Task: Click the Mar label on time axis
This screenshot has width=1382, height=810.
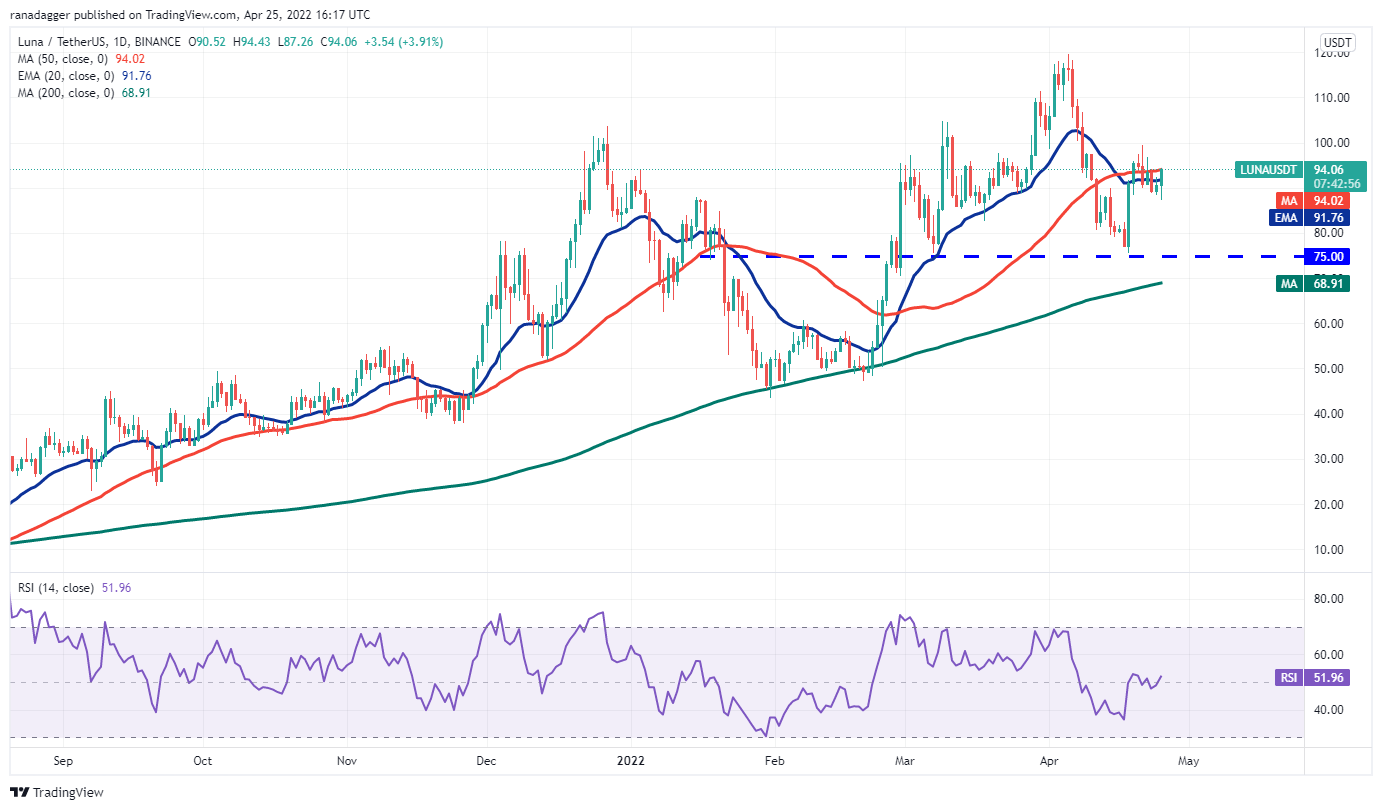Action: coord(904,760)
